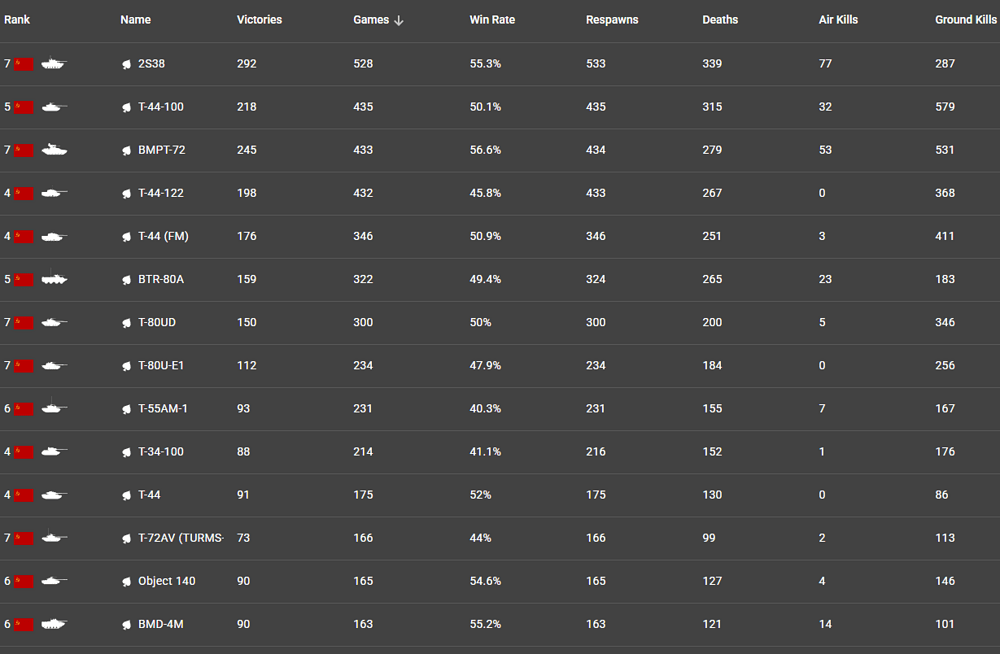Click the 2S38 vehicle silhouette icon
Image resolution: width=1000 pixels, height=654 pixels.
pos(54,64)
